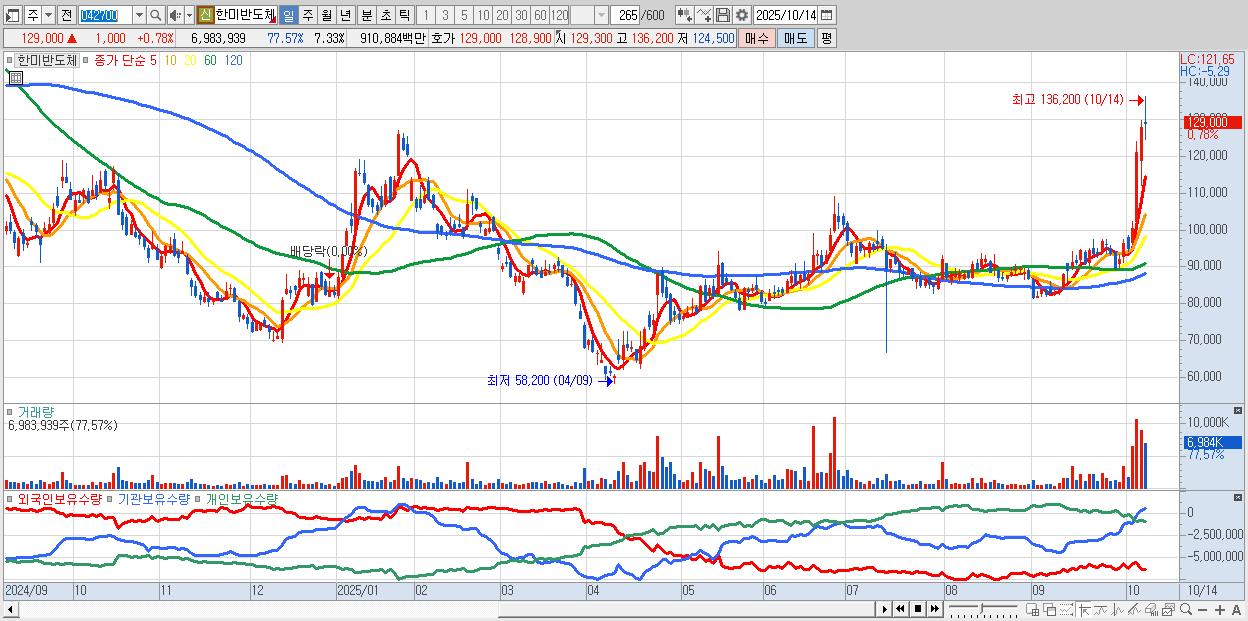Toggle the 한미반도체 series marker in legend

[10, 60]
